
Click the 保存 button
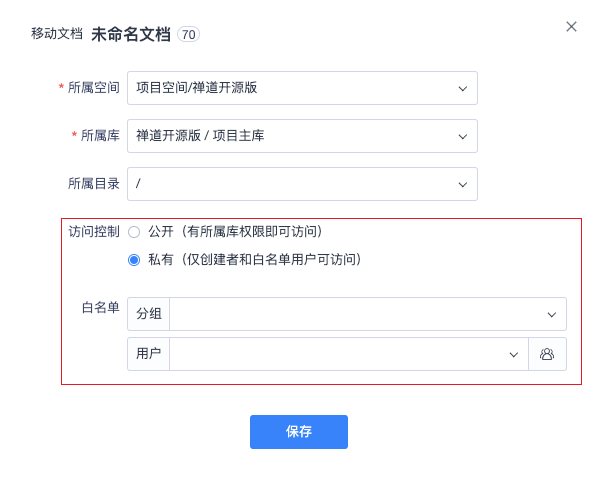pos(299,432)
